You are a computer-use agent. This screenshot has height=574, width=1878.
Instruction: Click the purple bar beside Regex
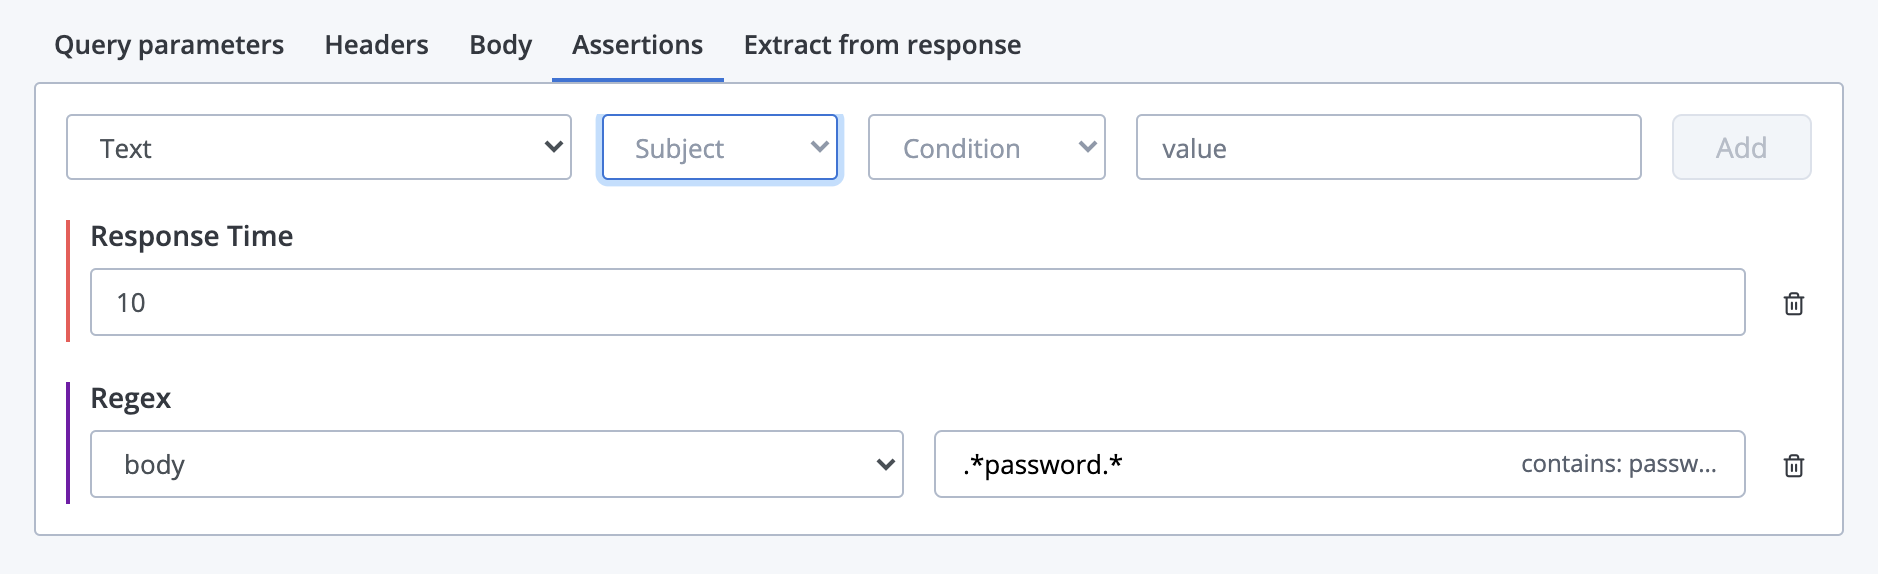pos(68,443)
